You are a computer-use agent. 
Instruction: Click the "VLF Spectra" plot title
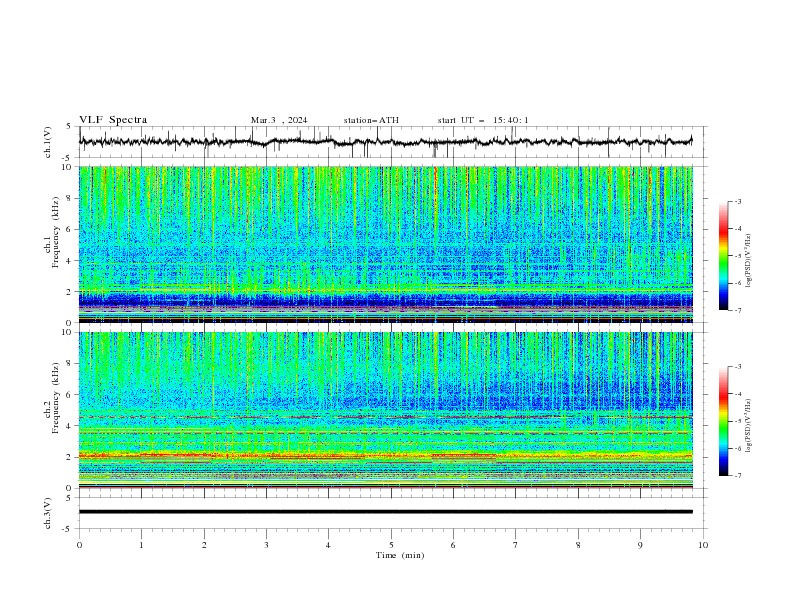(113, 120)
